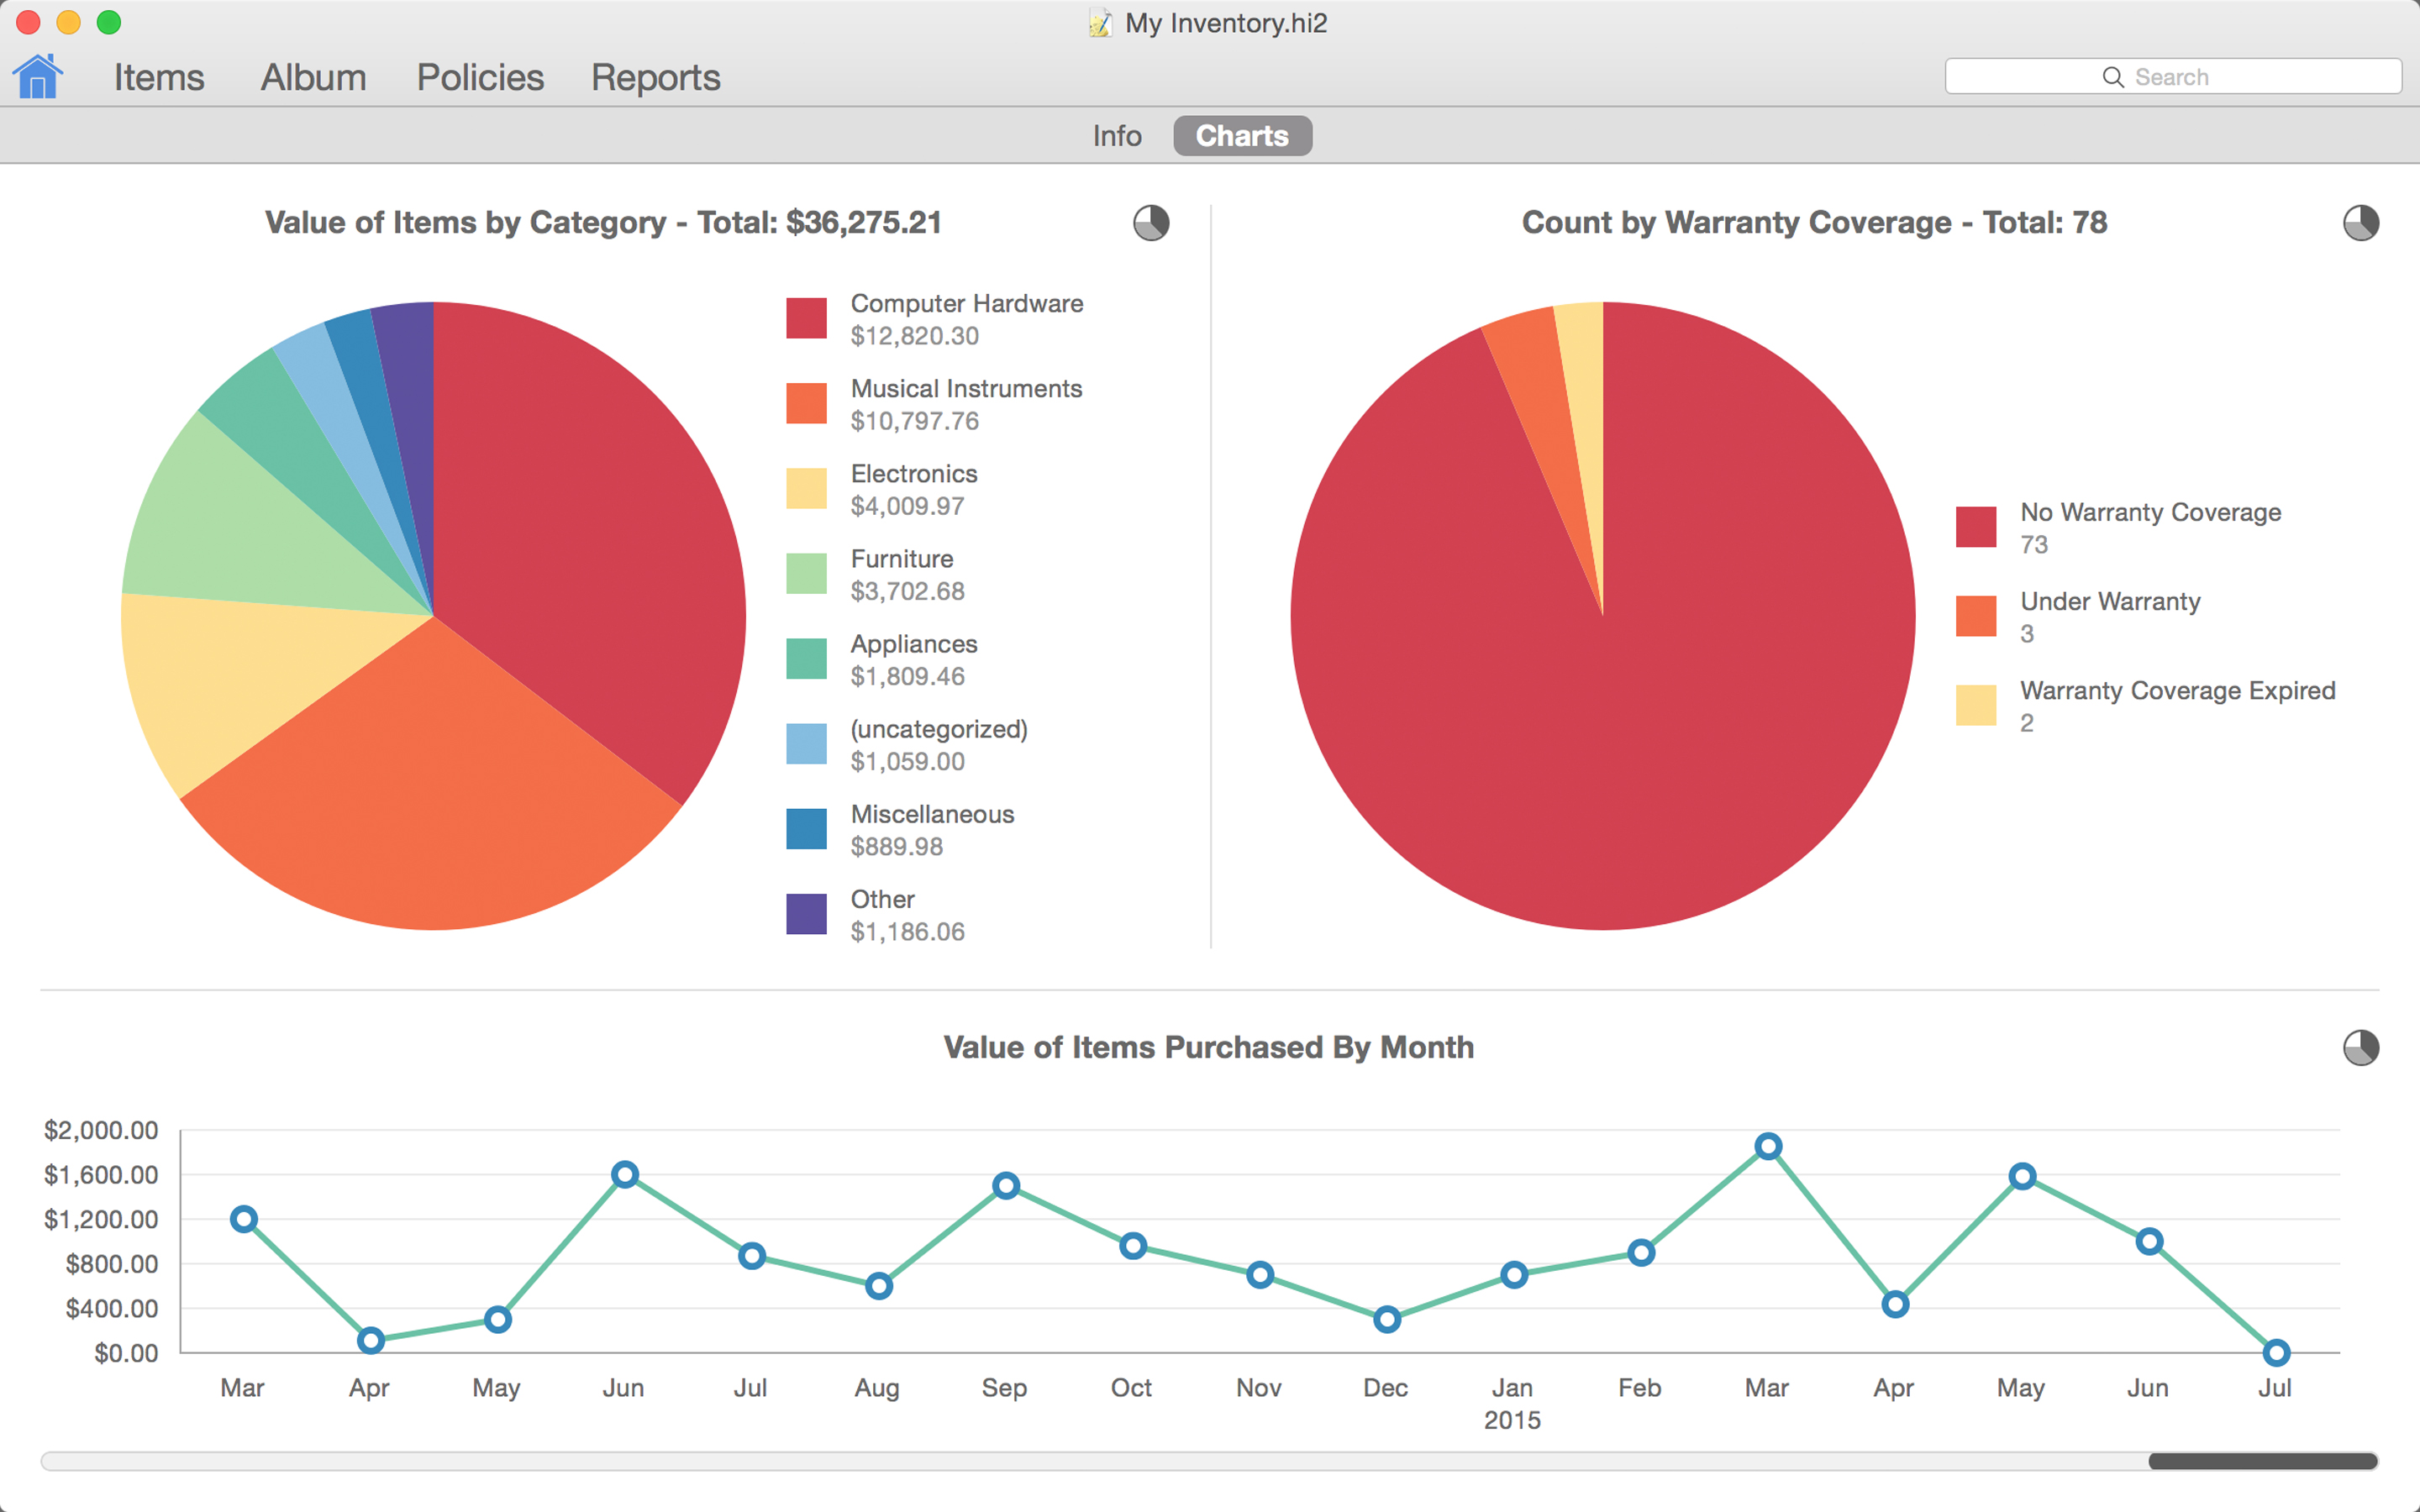Go to the Album section
The width and height of the screenshot is (2420, 1512).
[x=313, y=77]
